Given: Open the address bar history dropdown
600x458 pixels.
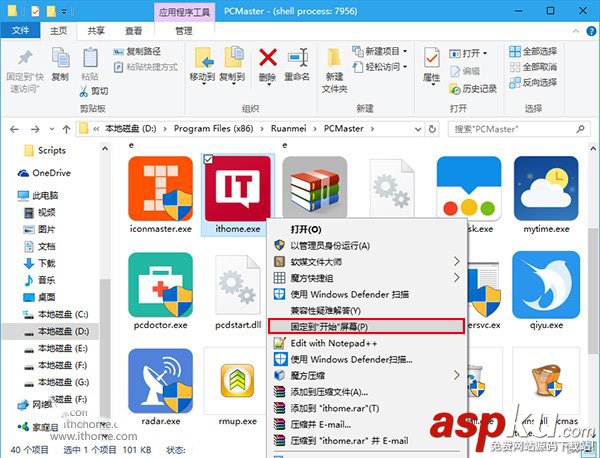Looking at the screenshot, I should point(418,129).
